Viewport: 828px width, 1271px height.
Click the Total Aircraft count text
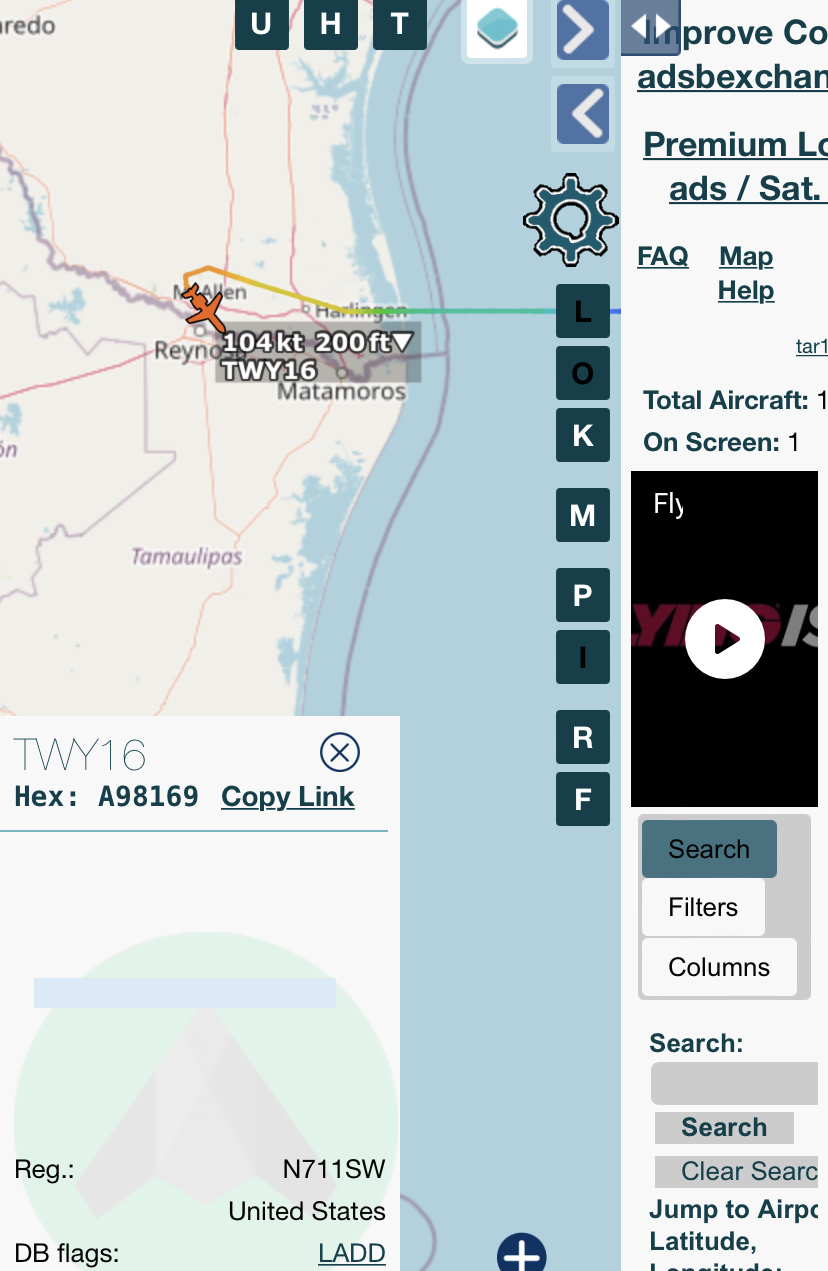(x=735, y=400)
